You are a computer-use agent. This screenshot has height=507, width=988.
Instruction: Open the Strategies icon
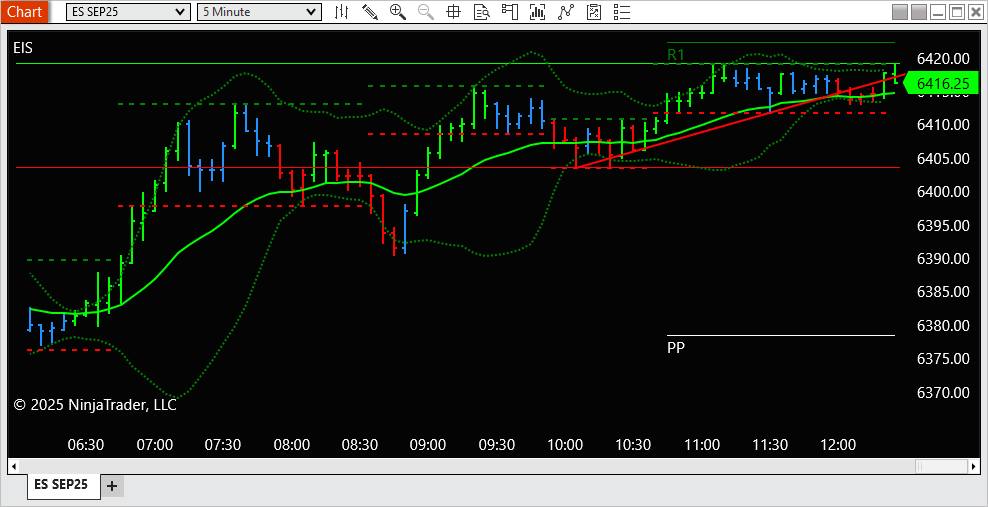click(565, 11)
